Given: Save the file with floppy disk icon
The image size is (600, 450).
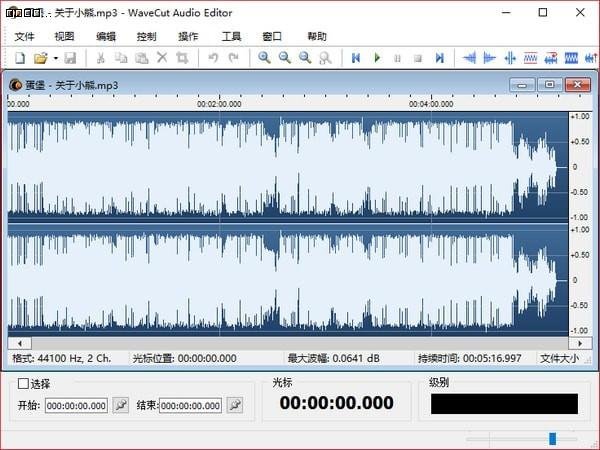Looking at the screenshot, I should coord(70,58).
